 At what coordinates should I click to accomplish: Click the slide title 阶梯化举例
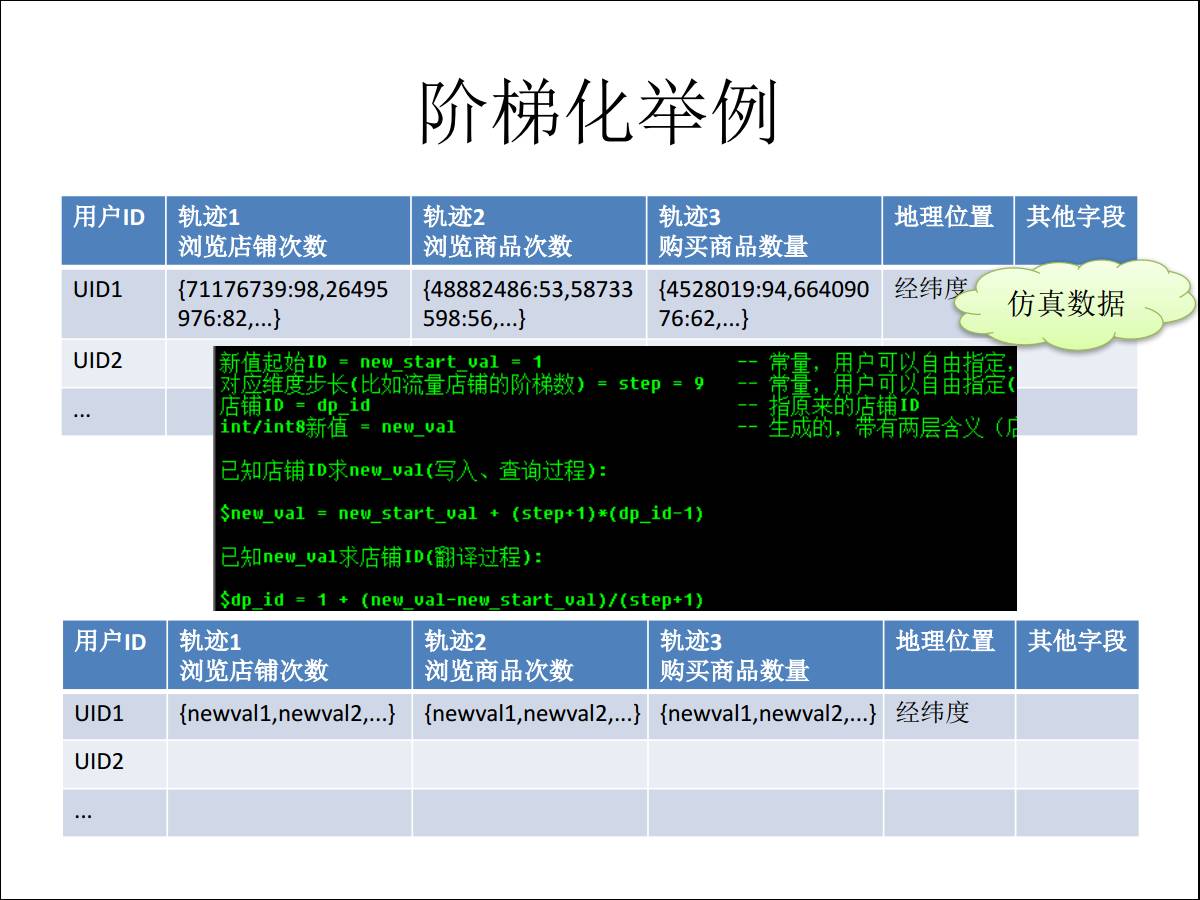598,112
